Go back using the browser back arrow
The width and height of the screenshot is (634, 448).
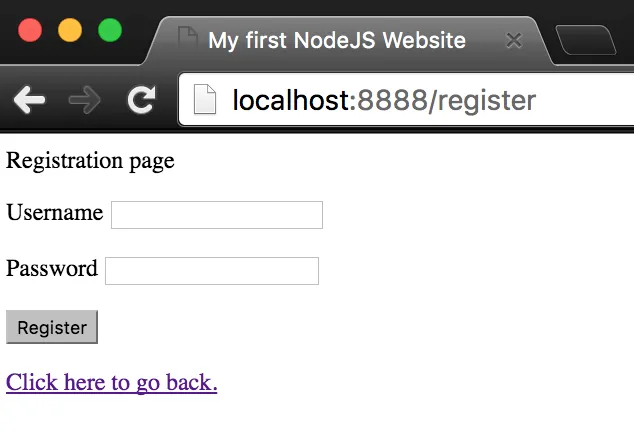29,99
